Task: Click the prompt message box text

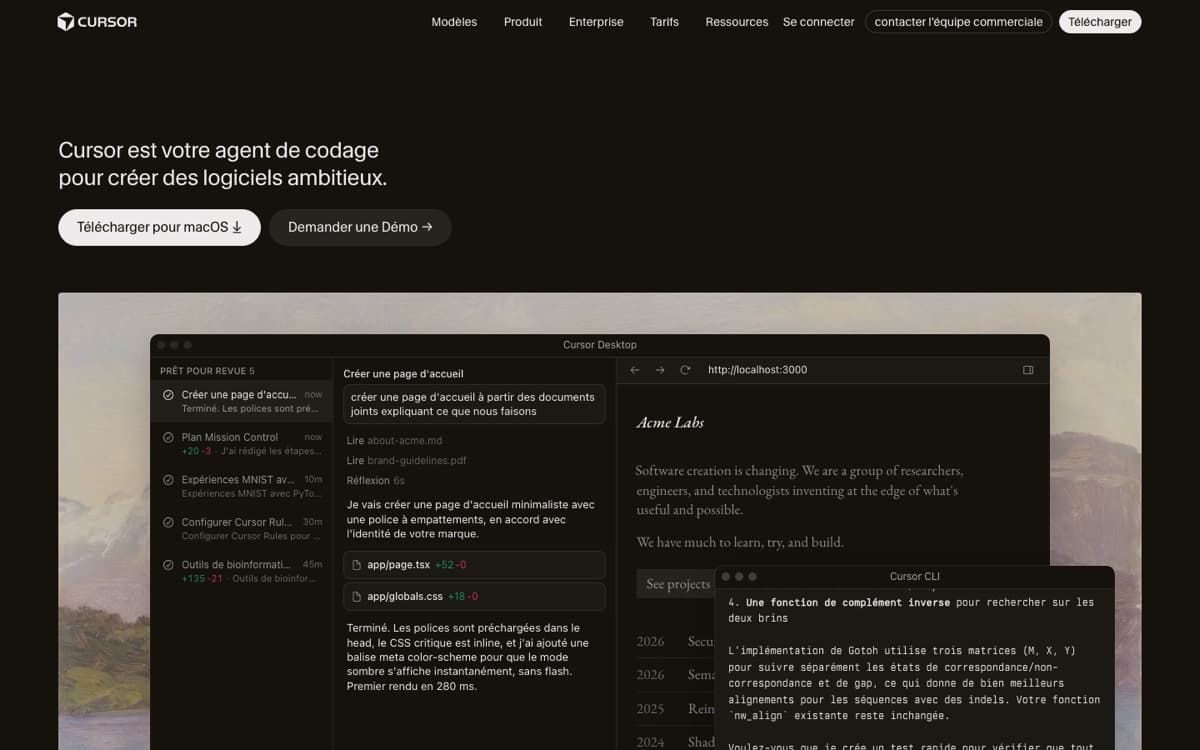Action: (474, 404)
